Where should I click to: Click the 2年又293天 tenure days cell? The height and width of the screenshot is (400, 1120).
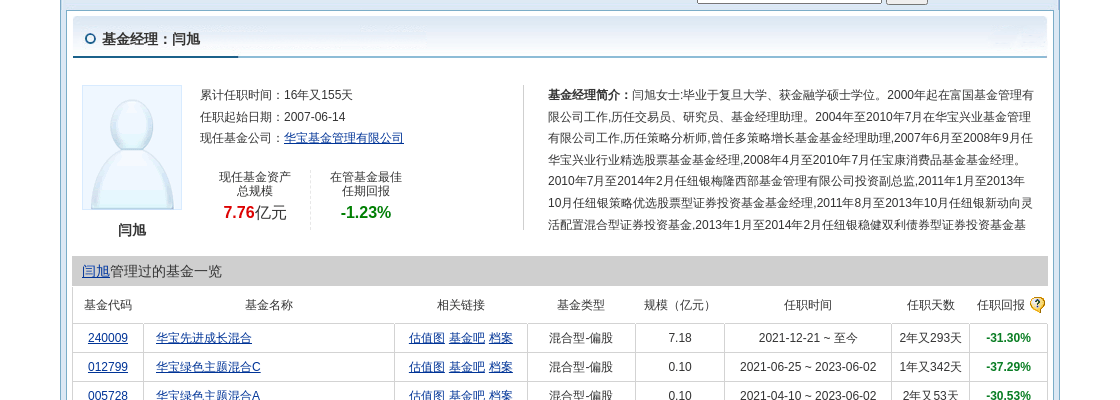(x=931, y=338)
